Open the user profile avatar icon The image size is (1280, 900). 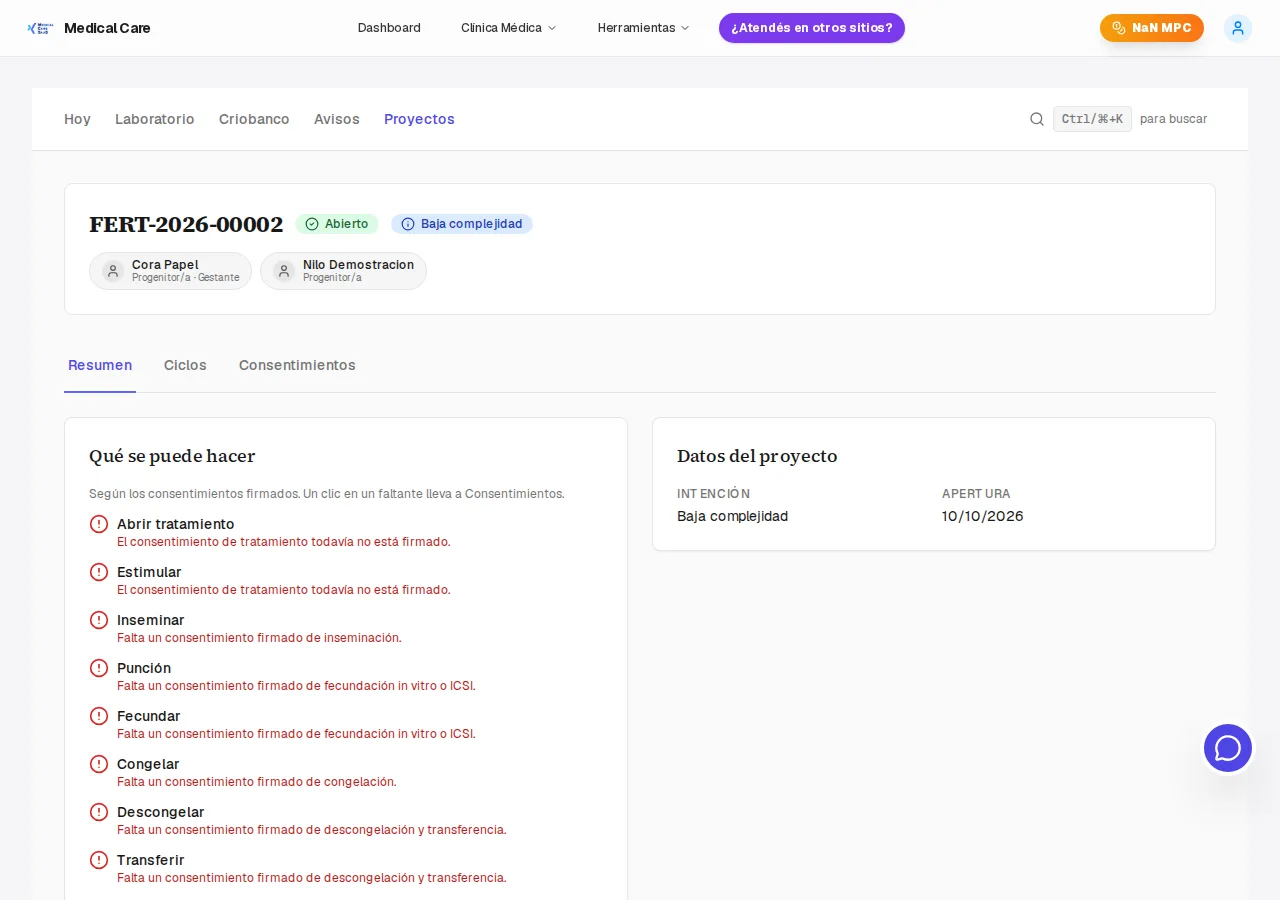coord(1238,28)
